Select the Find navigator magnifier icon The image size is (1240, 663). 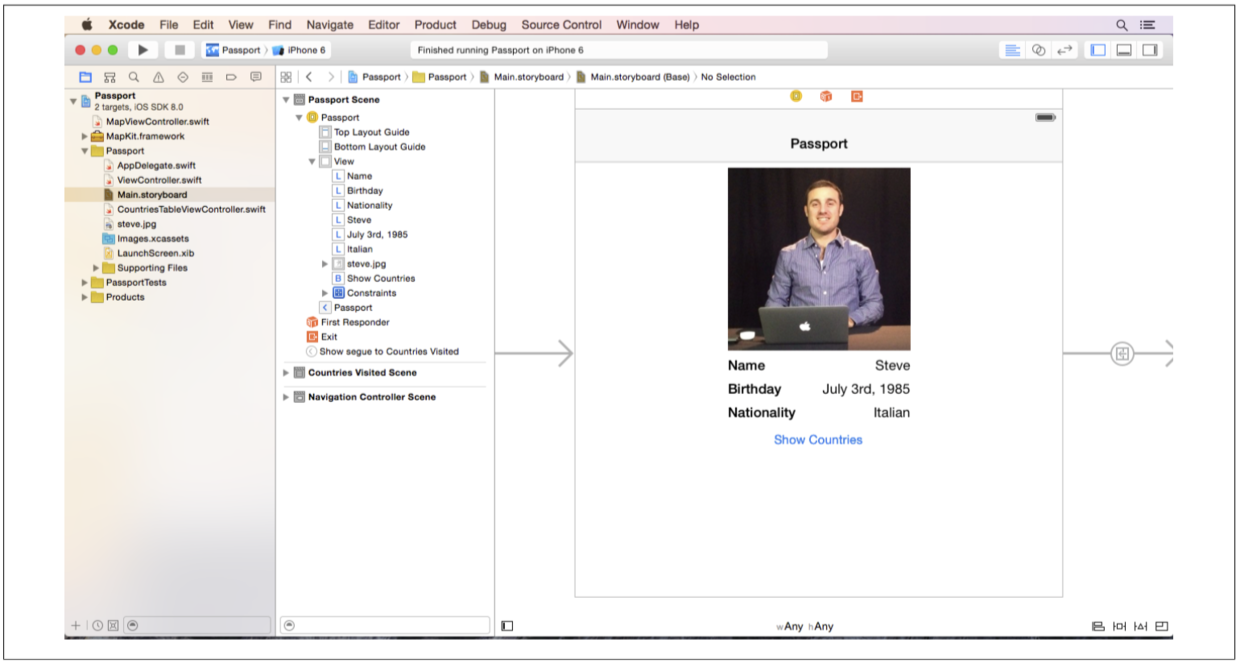coord(133,77)
